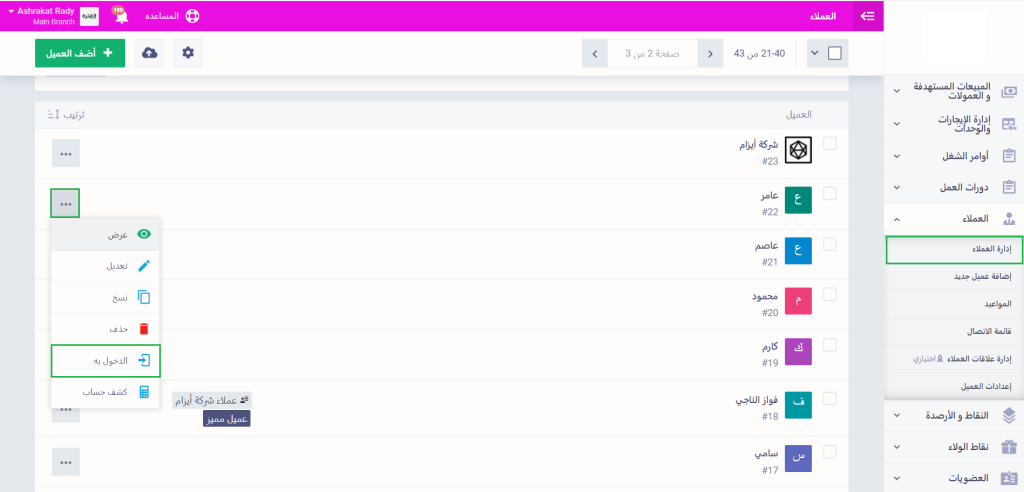Click the three-dots menu for سامي
Image resolution: width=1024 pixels, height=492 pixels.
pos(65,461)
